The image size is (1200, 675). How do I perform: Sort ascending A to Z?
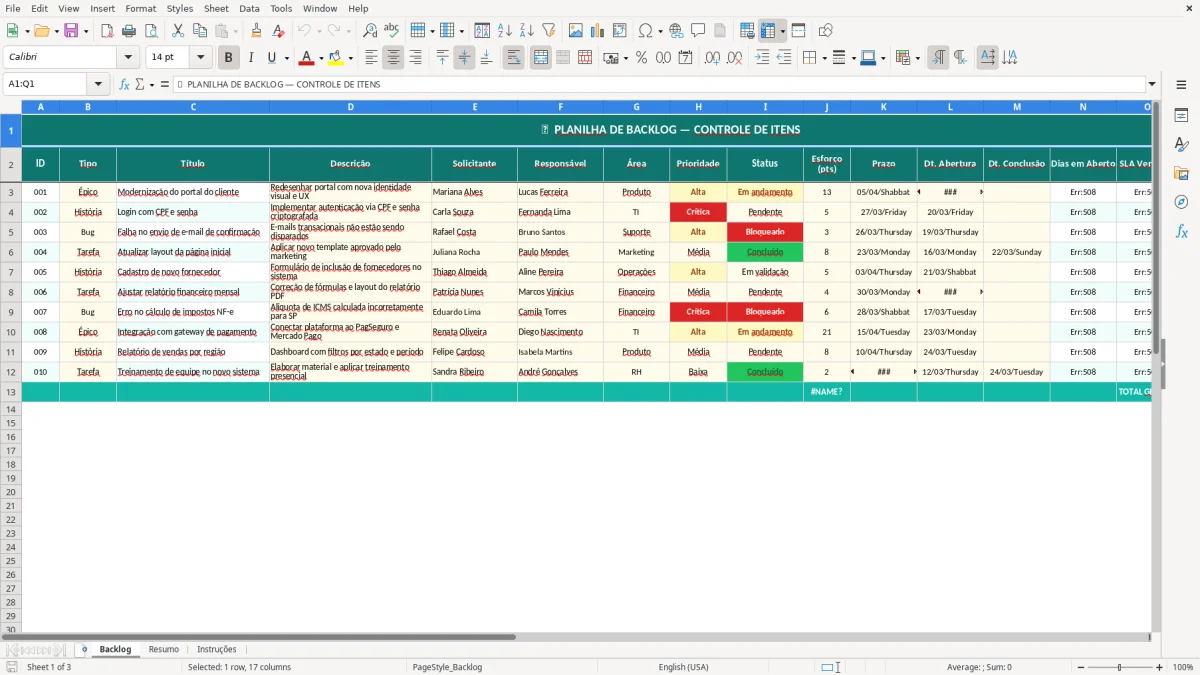(x=505, y=31)
